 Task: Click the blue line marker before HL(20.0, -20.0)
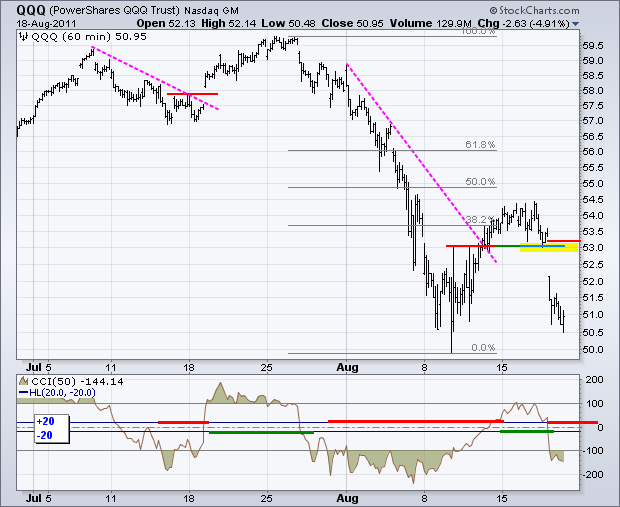24,393
